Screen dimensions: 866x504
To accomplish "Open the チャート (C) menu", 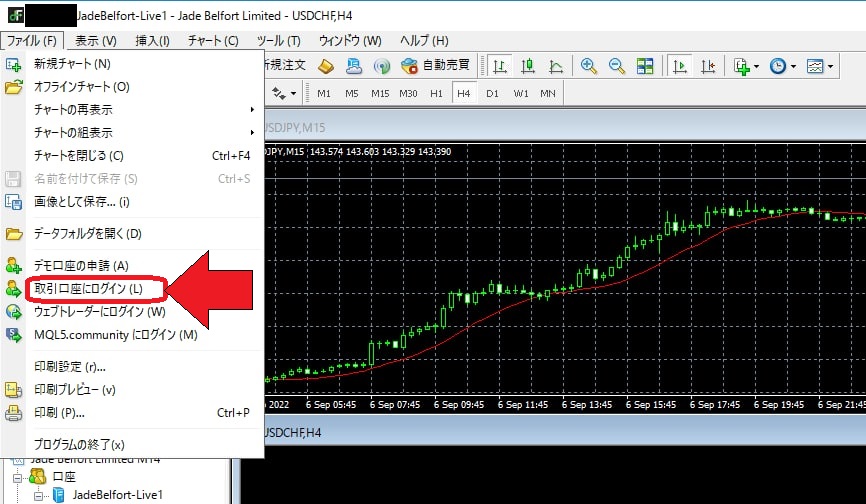I will click(212, 41).
